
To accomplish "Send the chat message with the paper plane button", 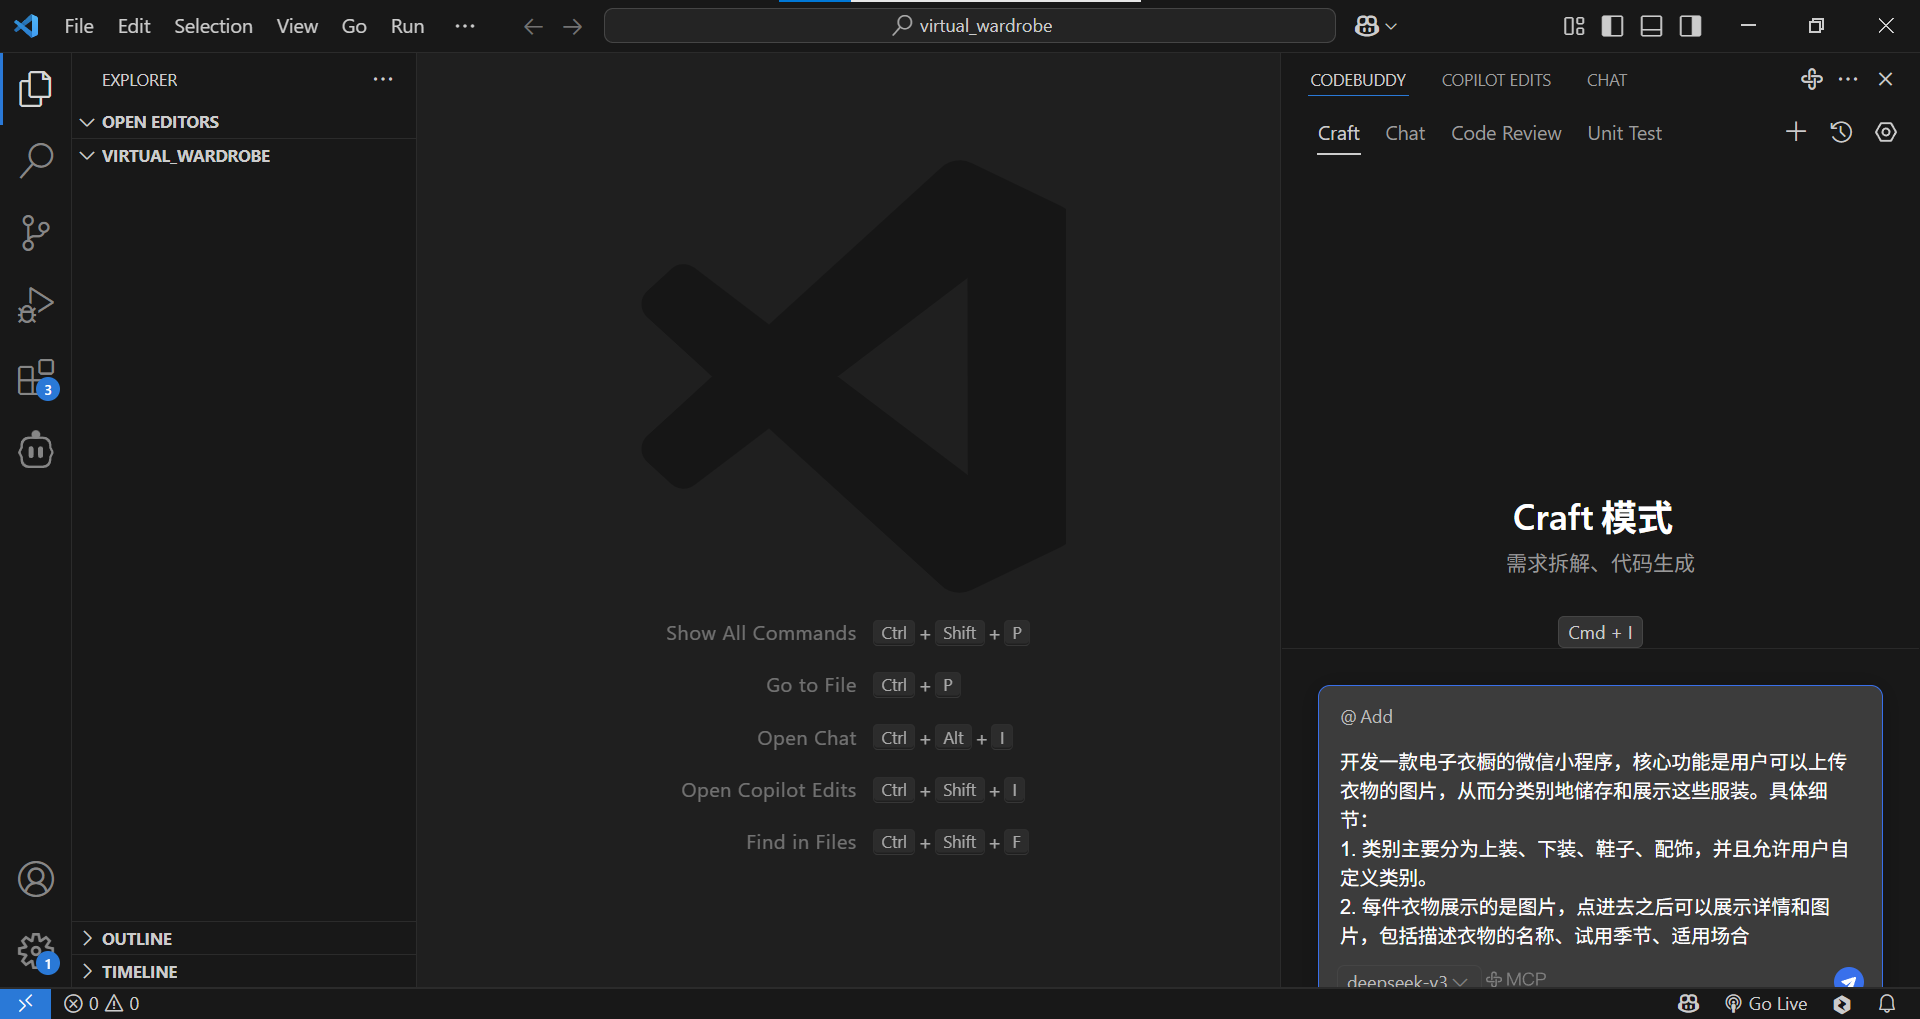I will tap(1849, 980).
